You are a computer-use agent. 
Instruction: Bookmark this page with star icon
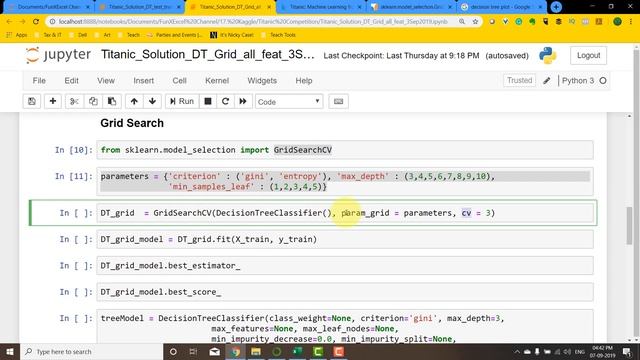[x=475, y=22]
